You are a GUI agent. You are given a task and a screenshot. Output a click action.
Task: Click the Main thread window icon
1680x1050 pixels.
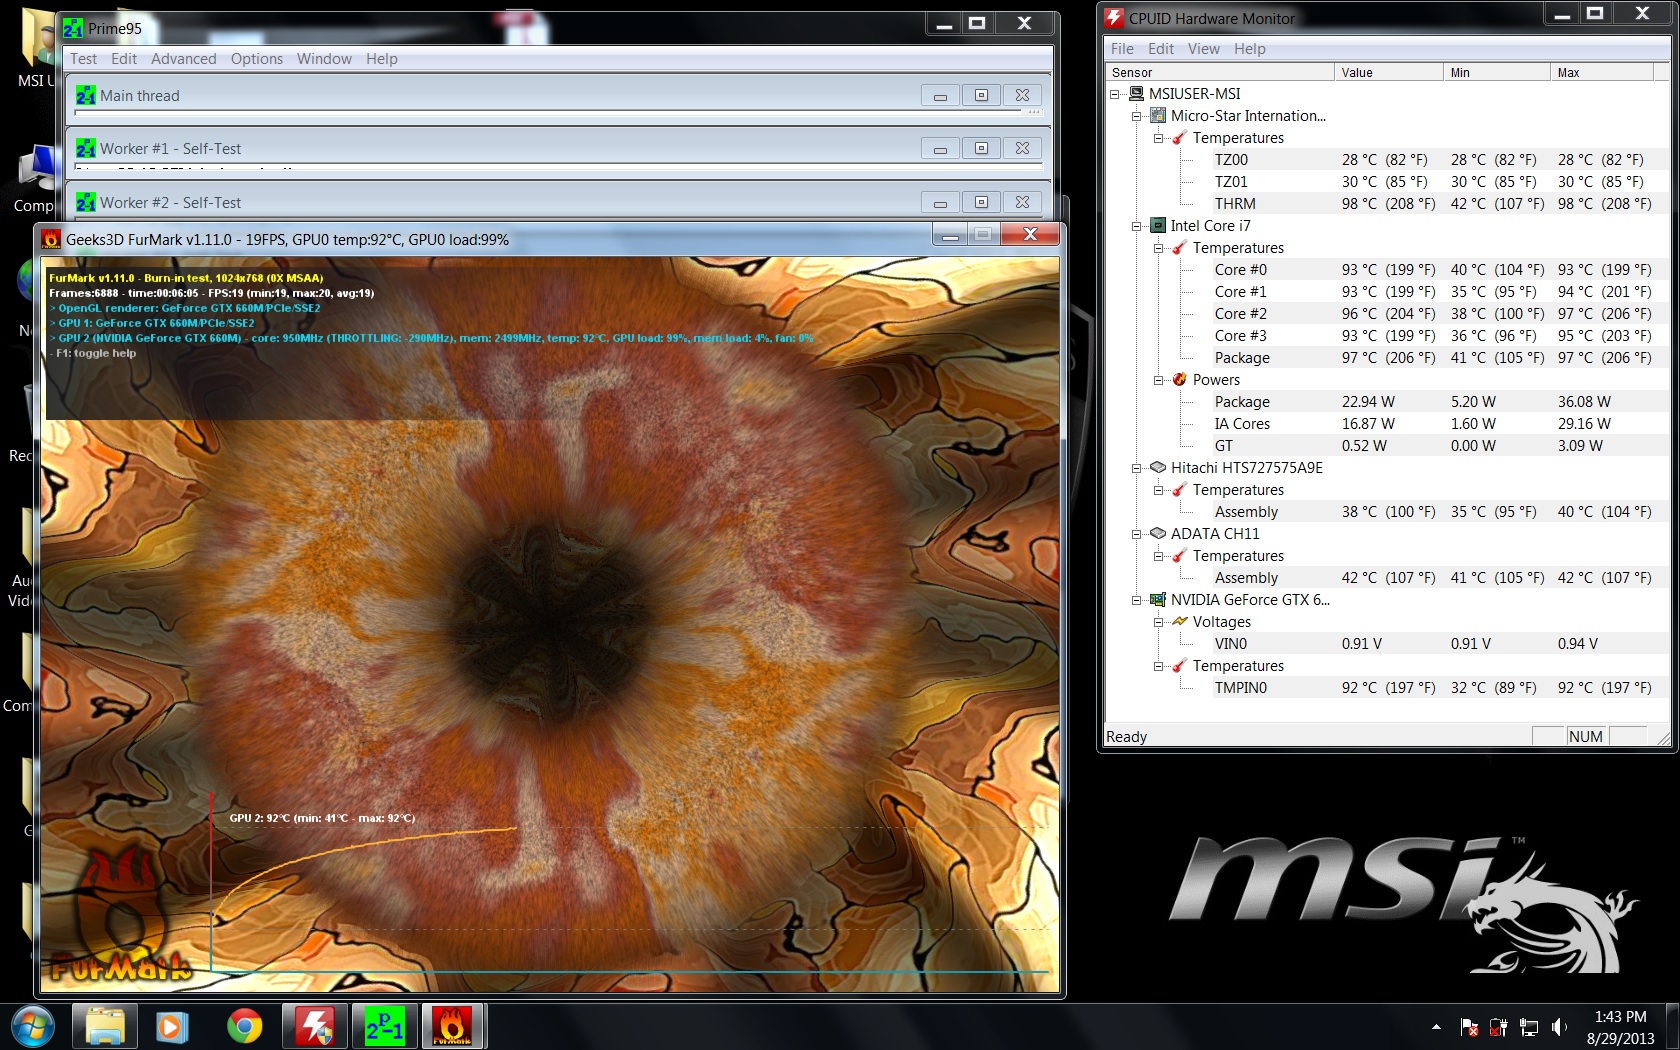86,95
